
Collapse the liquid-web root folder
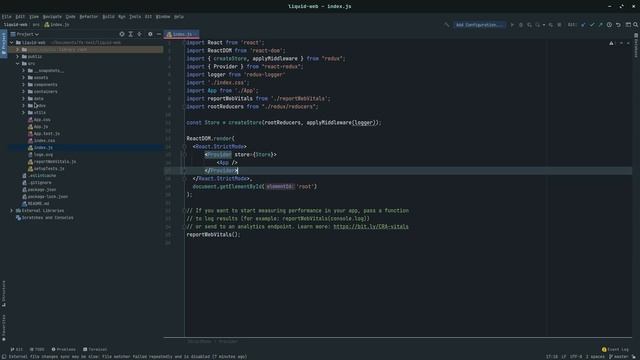click(12, 42)
